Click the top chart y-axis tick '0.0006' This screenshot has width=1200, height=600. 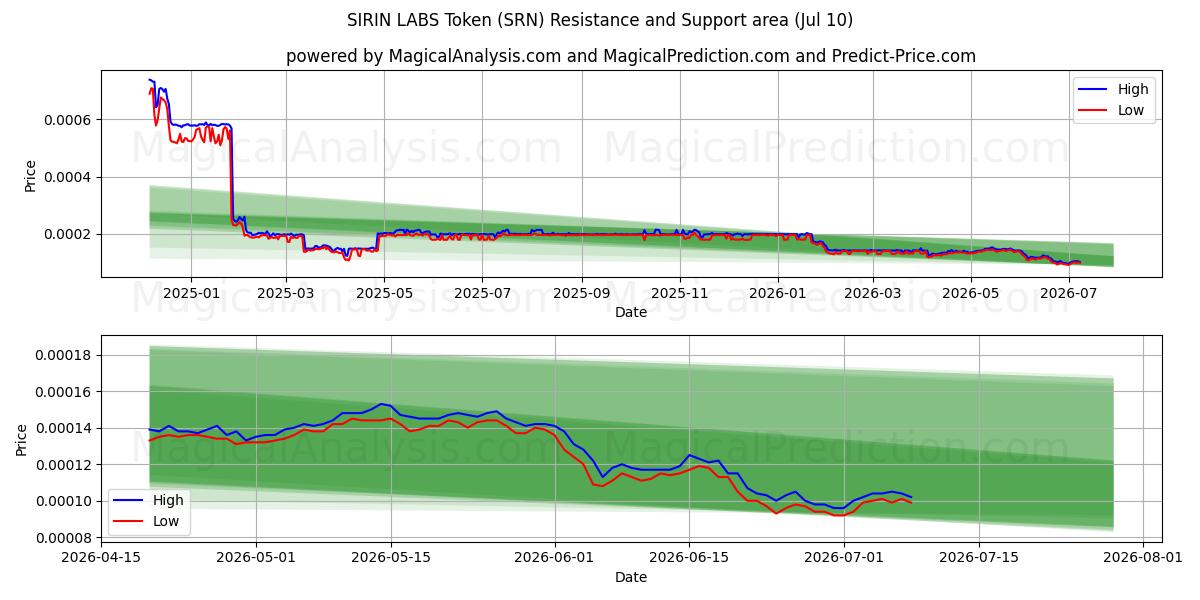click(x=66, y=120)
